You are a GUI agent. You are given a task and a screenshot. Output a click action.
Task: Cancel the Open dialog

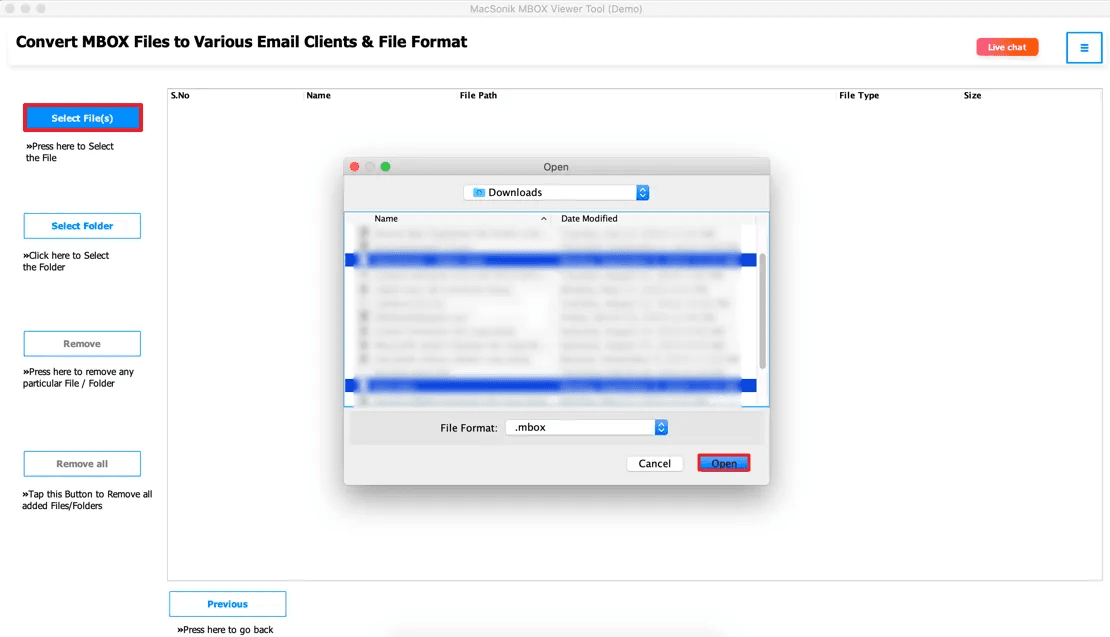(x=654, y=463)
